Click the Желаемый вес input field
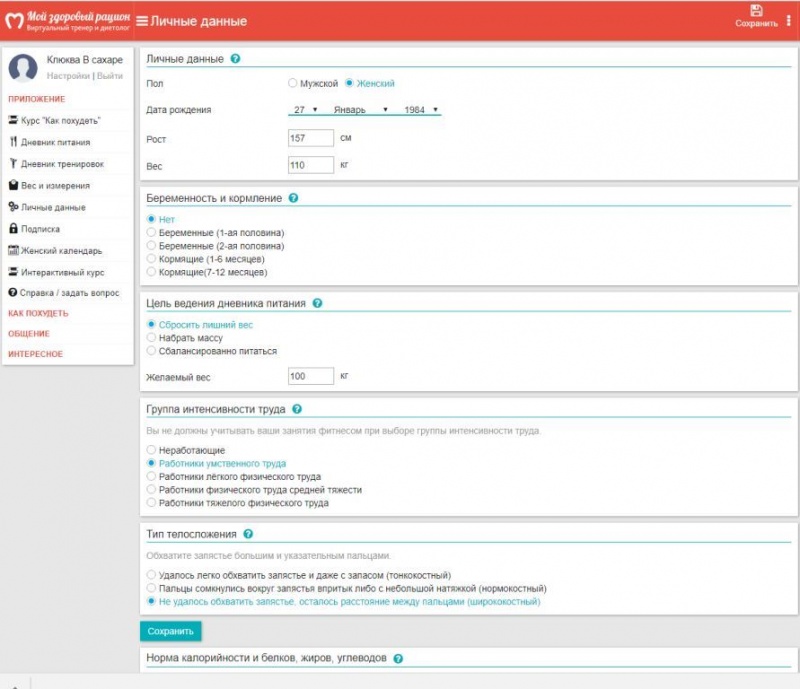This screenshot has width=800, height=689. tap(310, 377)
